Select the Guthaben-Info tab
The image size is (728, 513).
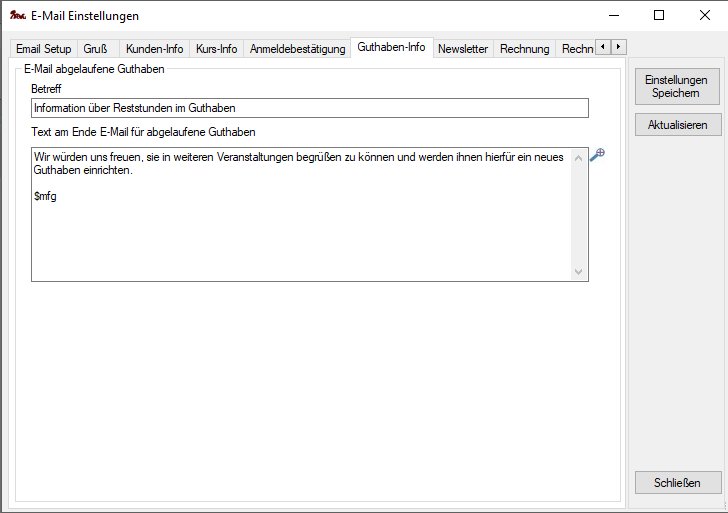click(391, 48)
